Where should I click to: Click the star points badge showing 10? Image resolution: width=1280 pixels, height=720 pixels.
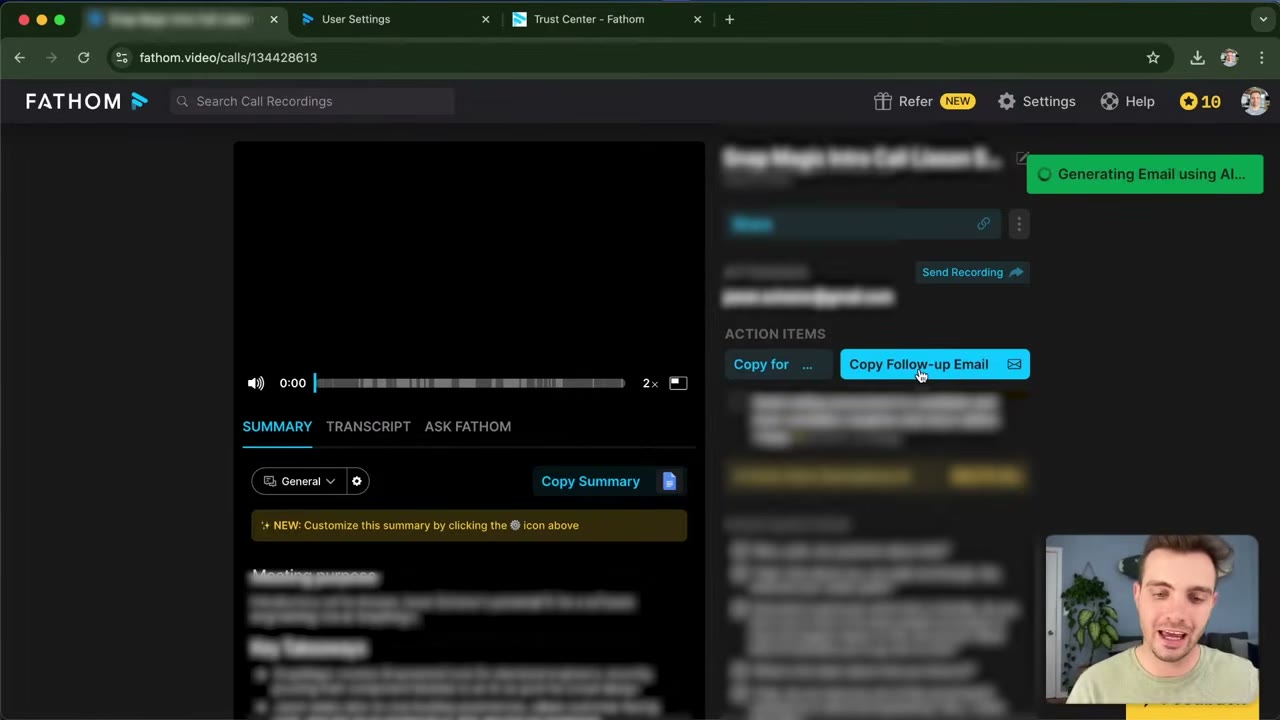tap(1199, 101)
